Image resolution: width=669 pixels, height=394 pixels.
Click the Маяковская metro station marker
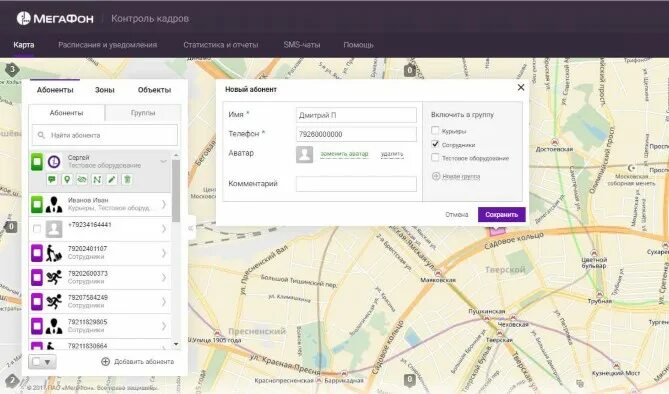[438, 273]
